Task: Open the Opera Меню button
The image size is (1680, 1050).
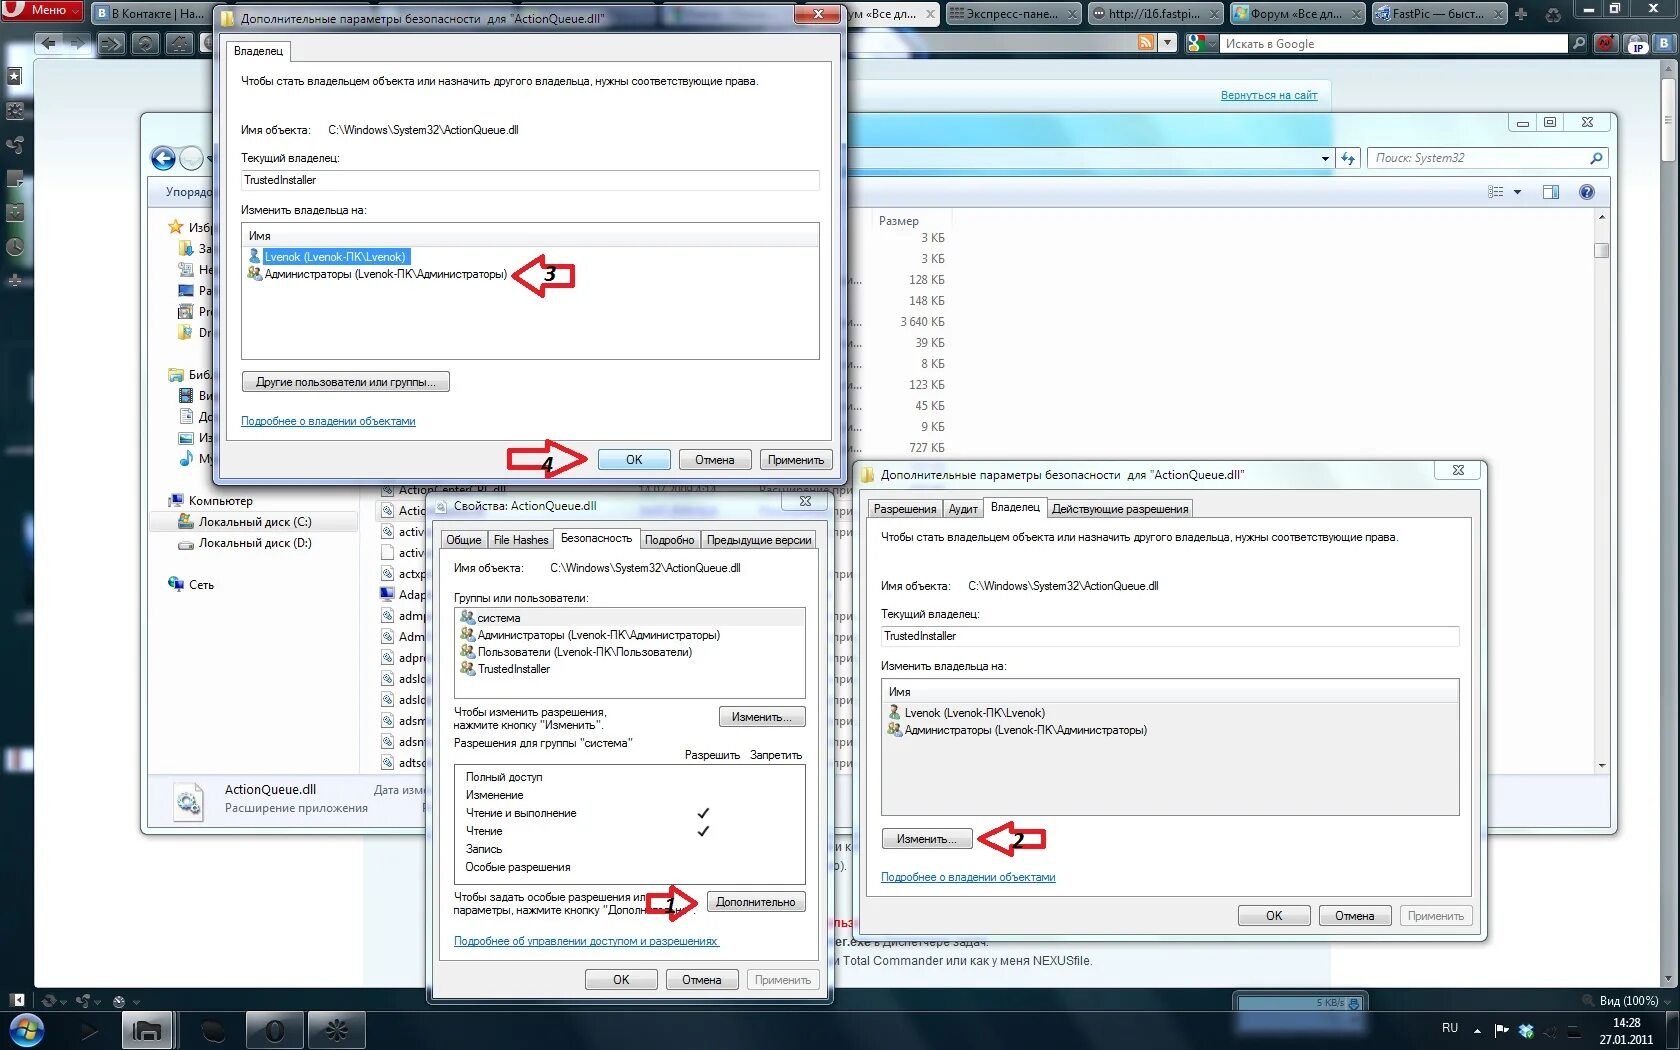Action: pyautogui.click(x=42, y=10)
